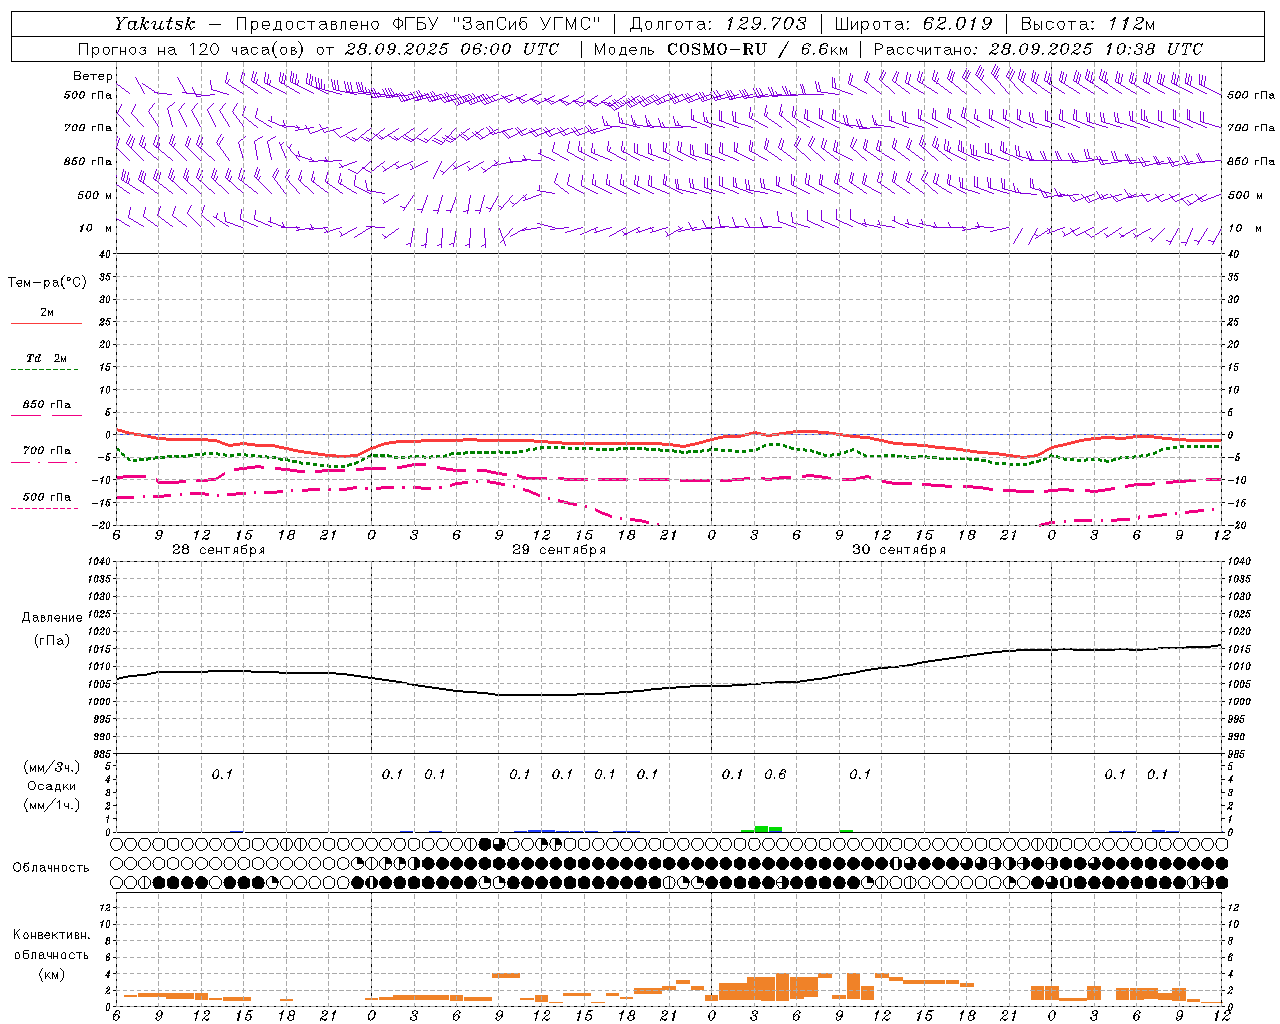Click the '(мм/1ч.)' precipitation unit label
This screenshot has height=1024, width=1280.
pyautogui.click(x=52, y=805)
